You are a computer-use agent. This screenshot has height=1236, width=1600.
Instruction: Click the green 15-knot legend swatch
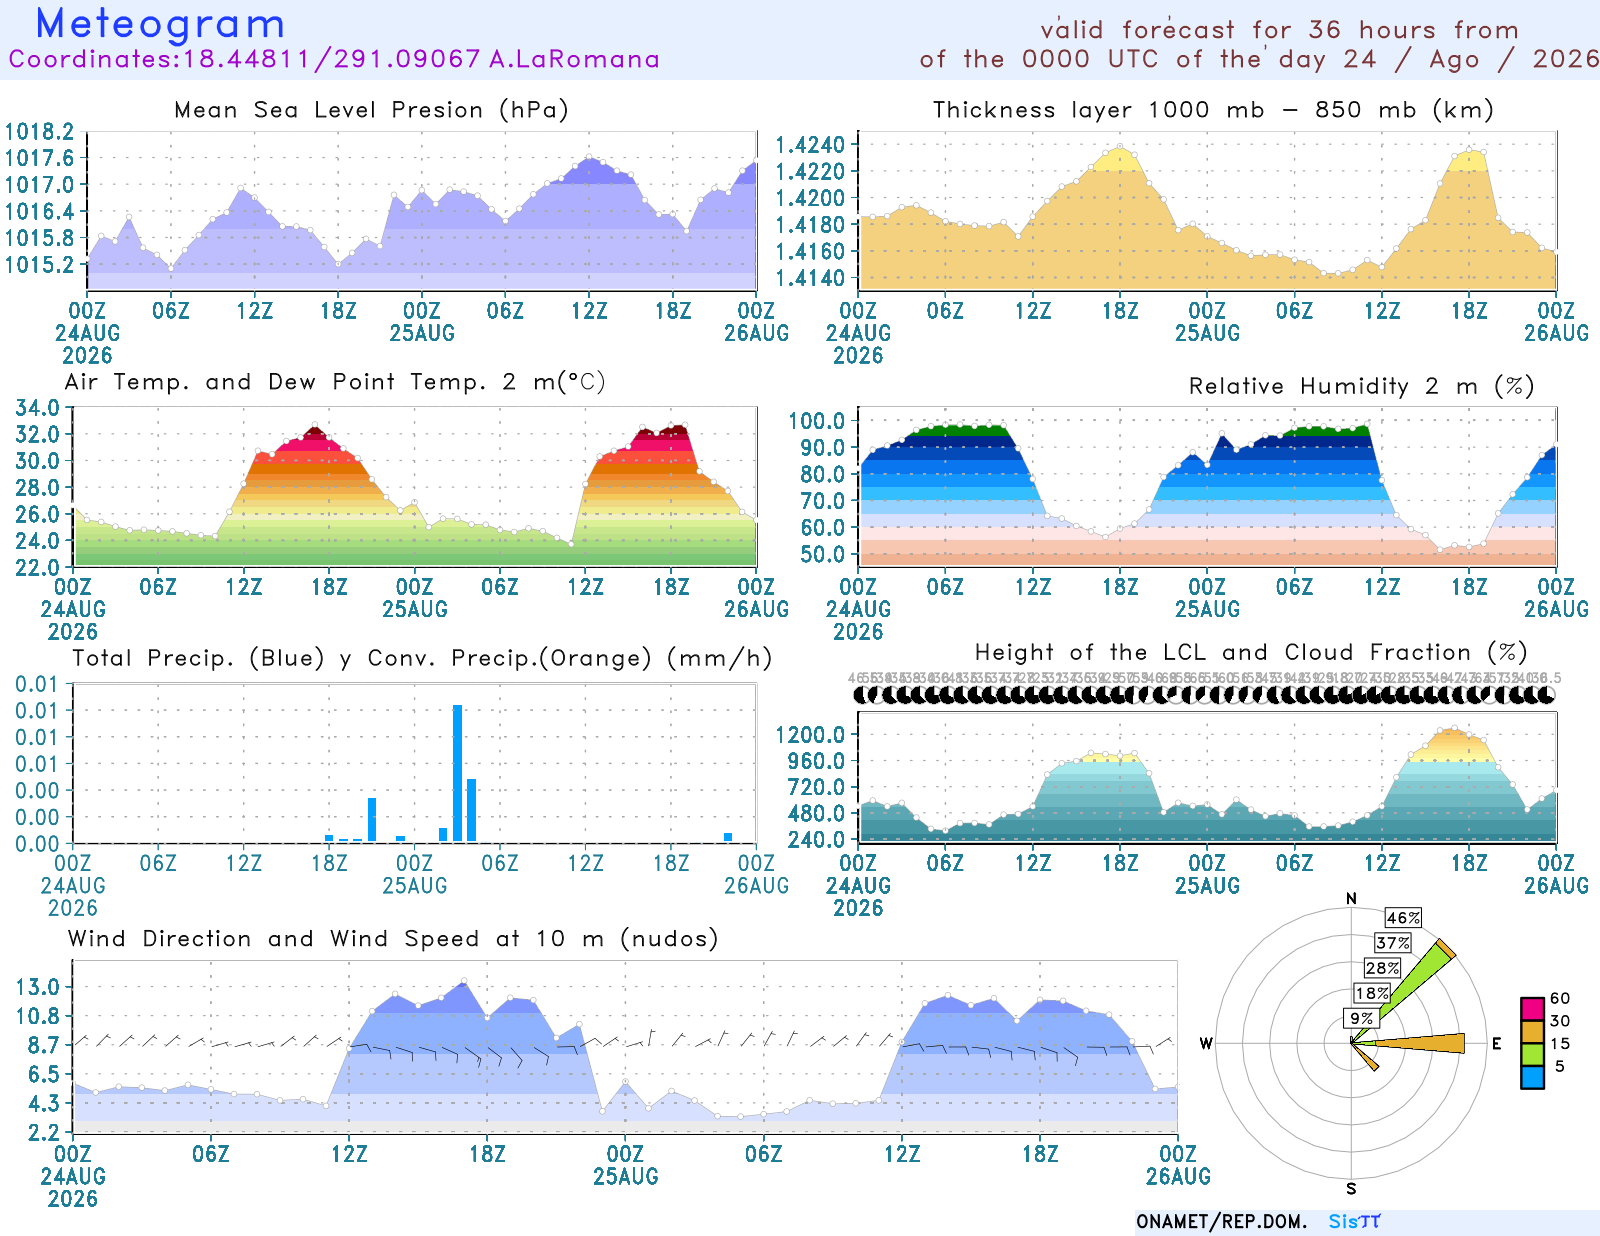tap(1532, 1054)
